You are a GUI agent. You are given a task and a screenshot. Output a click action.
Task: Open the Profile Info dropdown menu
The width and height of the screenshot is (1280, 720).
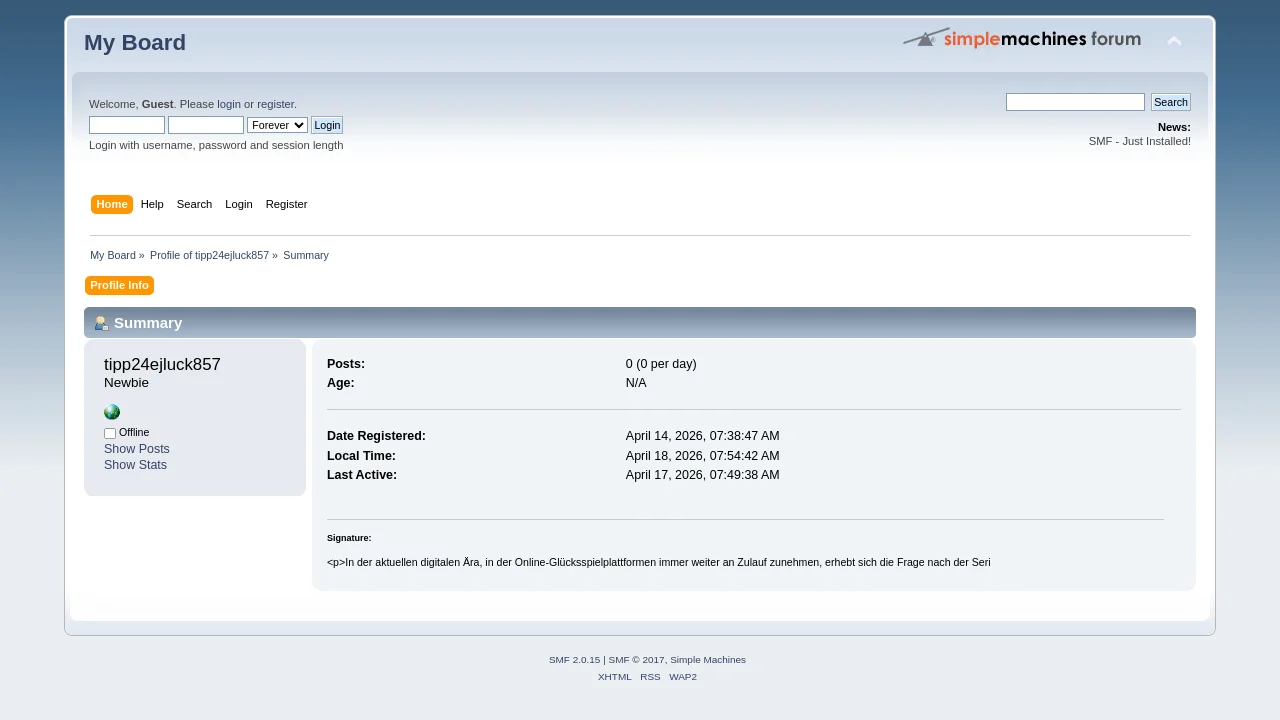tap(119, 286)
